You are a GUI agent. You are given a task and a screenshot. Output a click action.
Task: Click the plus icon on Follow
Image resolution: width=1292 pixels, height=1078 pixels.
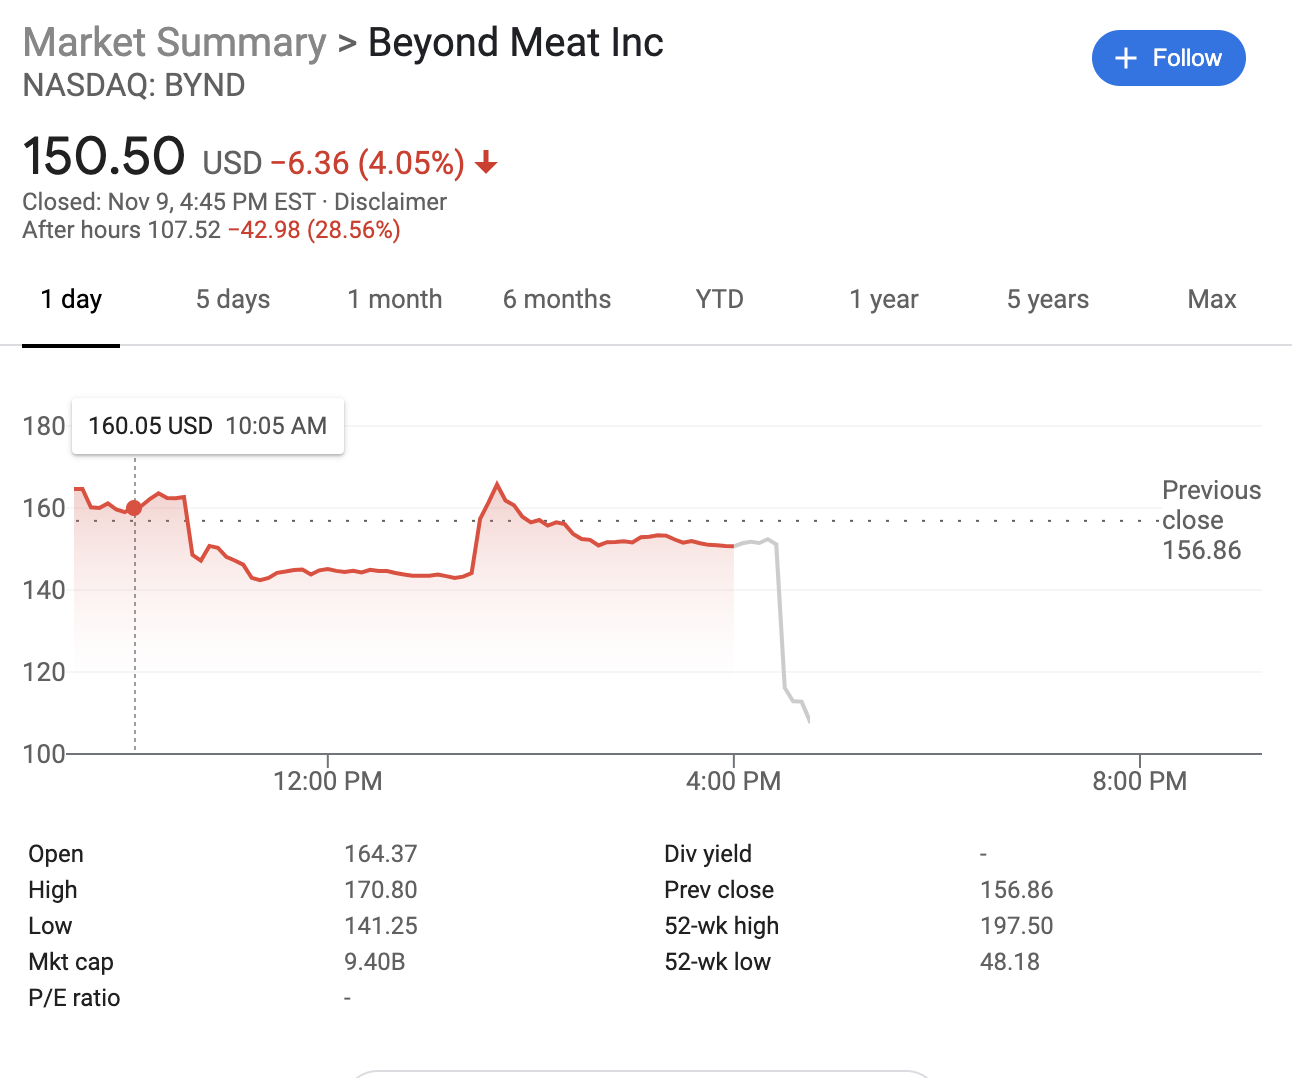tap(1126, 58)
